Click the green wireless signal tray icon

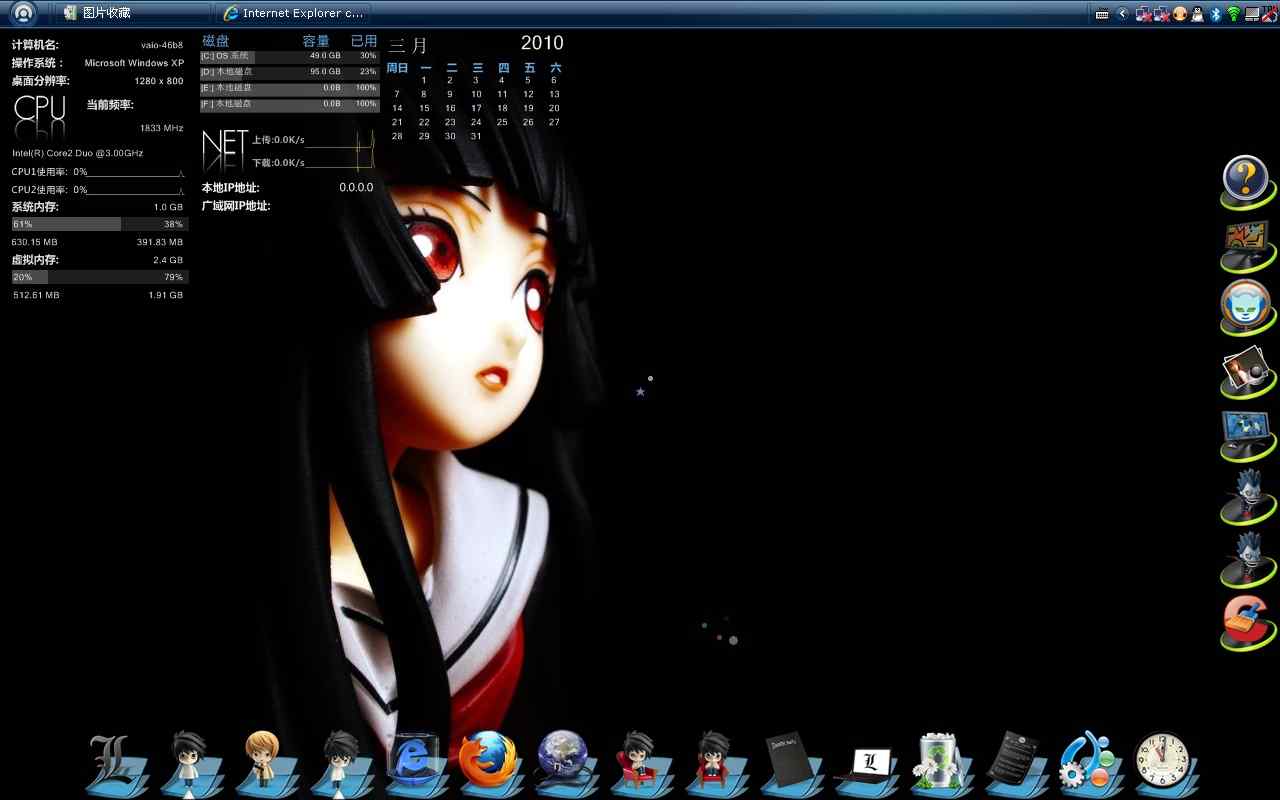[1233, 14]
